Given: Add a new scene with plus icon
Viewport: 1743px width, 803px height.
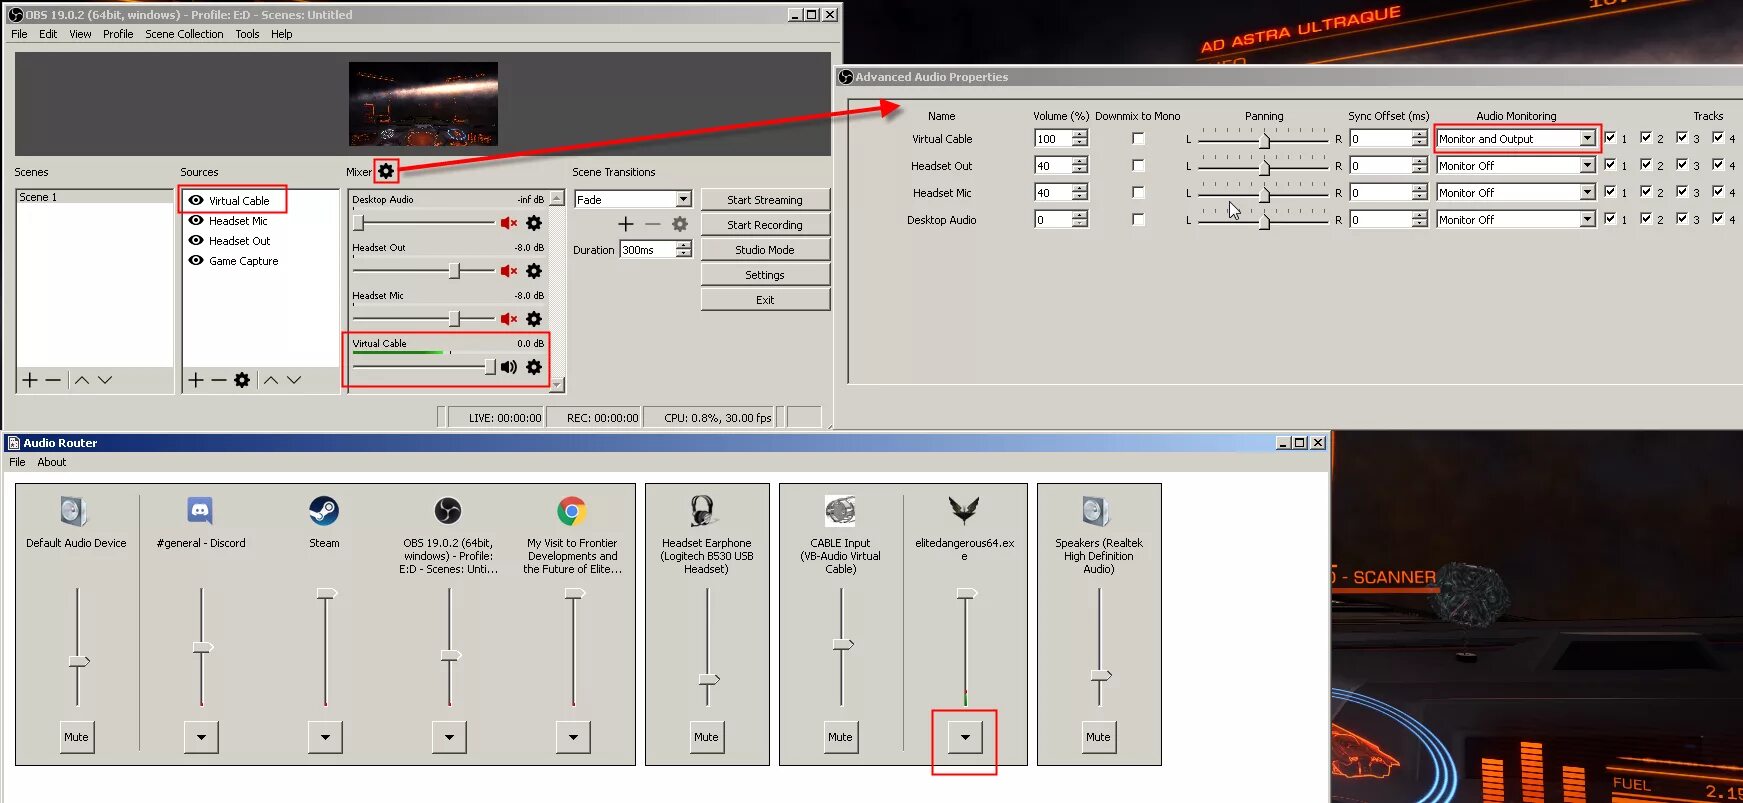Looking at the screenshot, I should tap(30, 380).
